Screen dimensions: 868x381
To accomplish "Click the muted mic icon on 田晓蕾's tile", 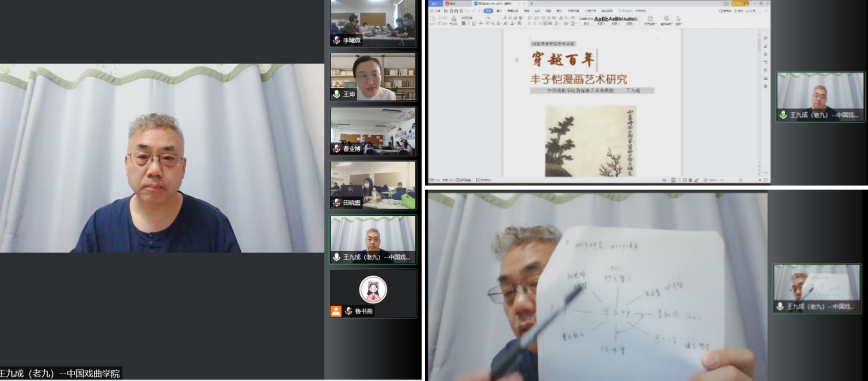I will [x=336, y=203].
